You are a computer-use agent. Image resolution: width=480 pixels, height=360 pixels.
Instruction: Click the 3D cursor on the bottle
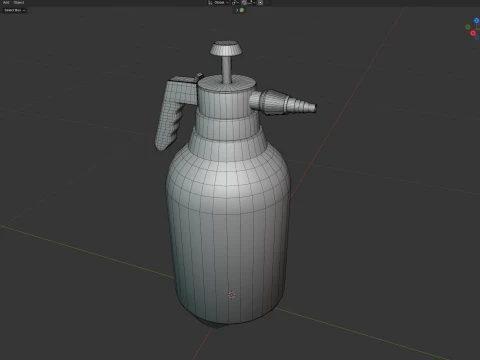[x=231, y=295]
